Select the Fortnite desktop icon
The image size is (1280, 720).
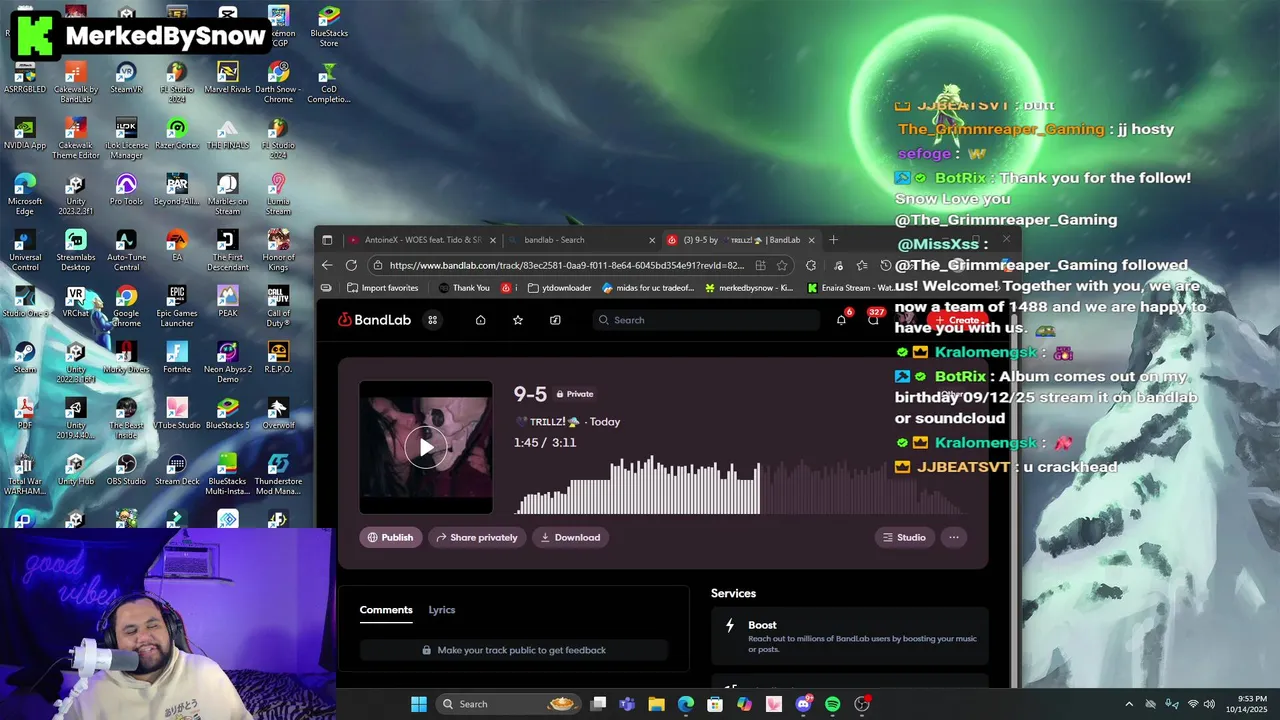click(x=177, y=358)
